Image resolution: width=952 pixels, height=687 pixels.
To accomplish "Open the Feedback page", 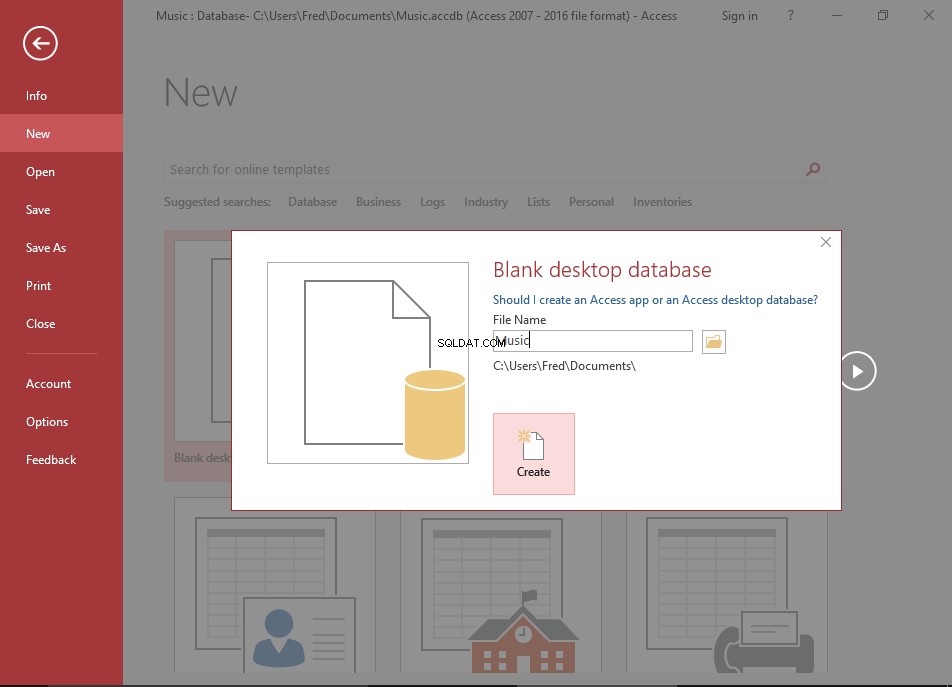I will (51, 460).
